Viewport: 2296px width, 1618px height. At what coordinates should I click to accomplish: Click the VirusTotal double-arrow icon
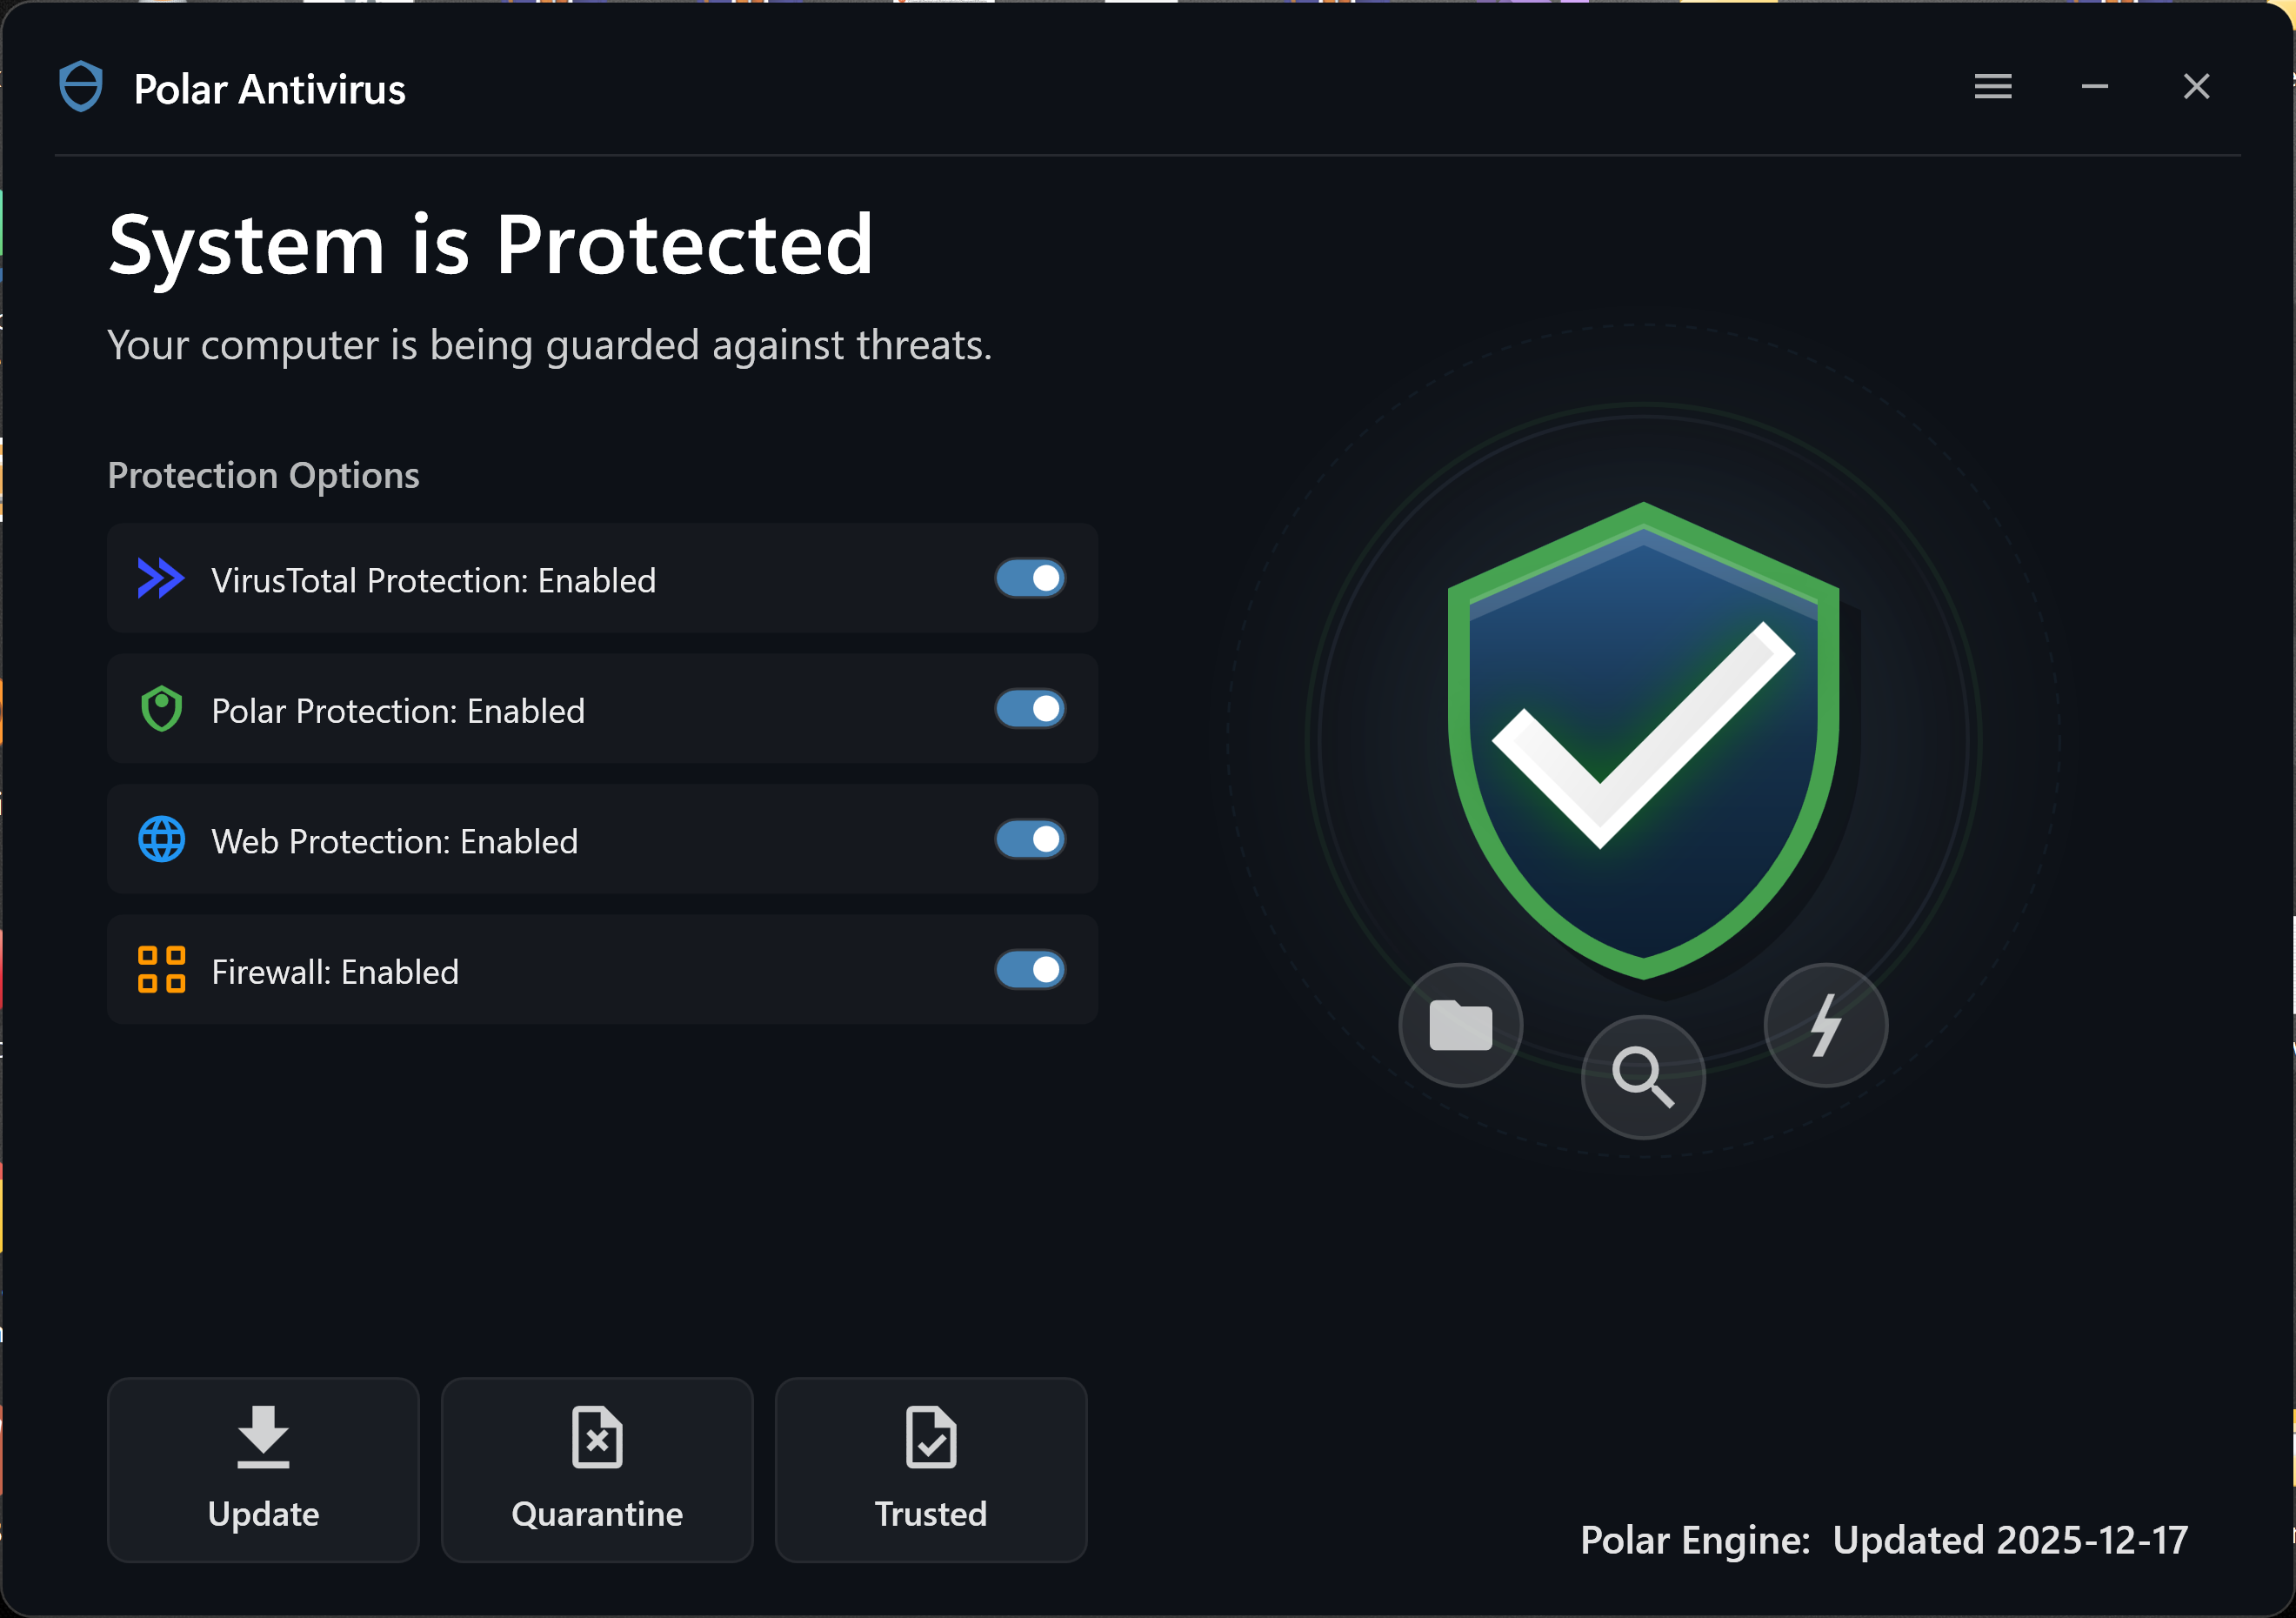point(160,579)
